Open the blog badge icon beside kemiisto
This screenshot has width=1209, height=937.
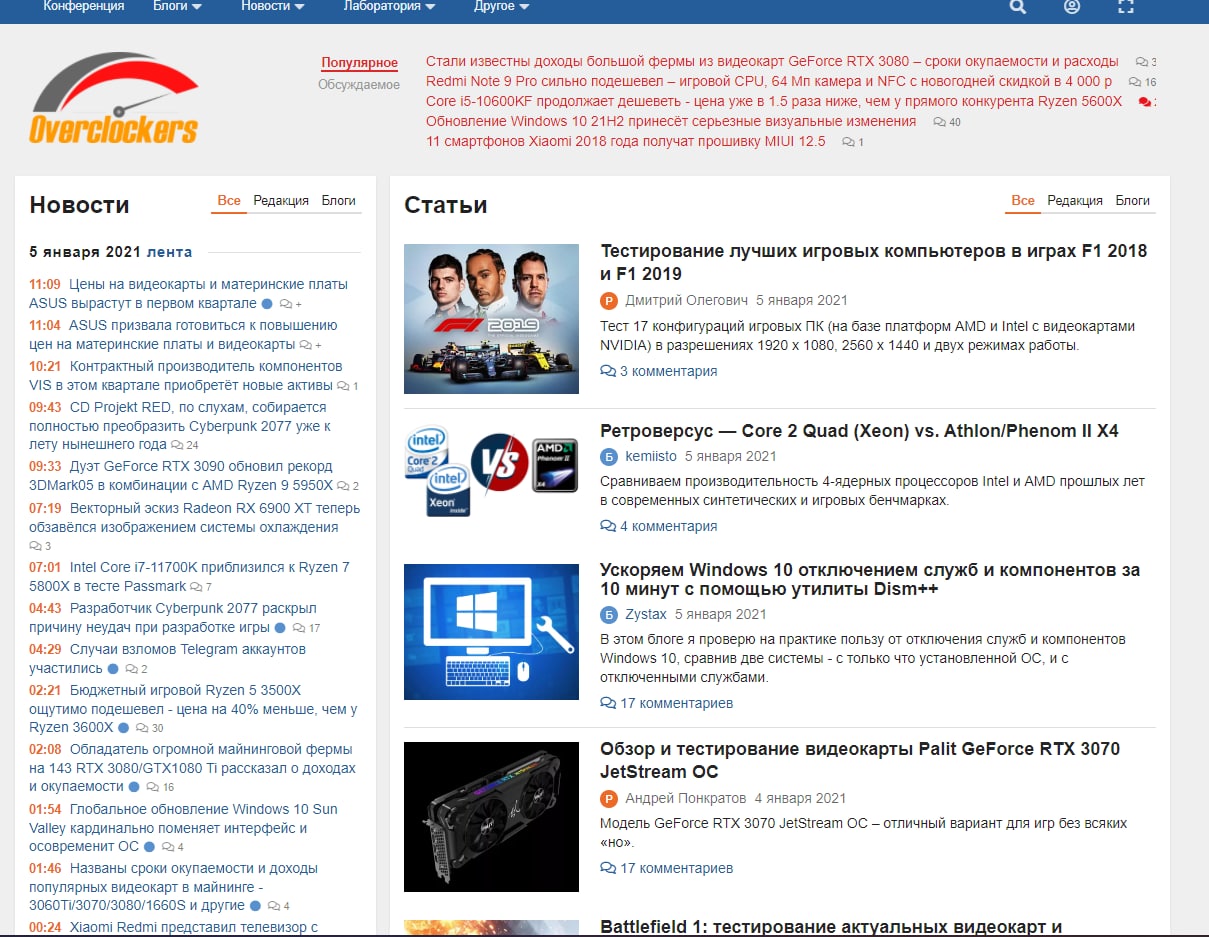pos(609,456)
